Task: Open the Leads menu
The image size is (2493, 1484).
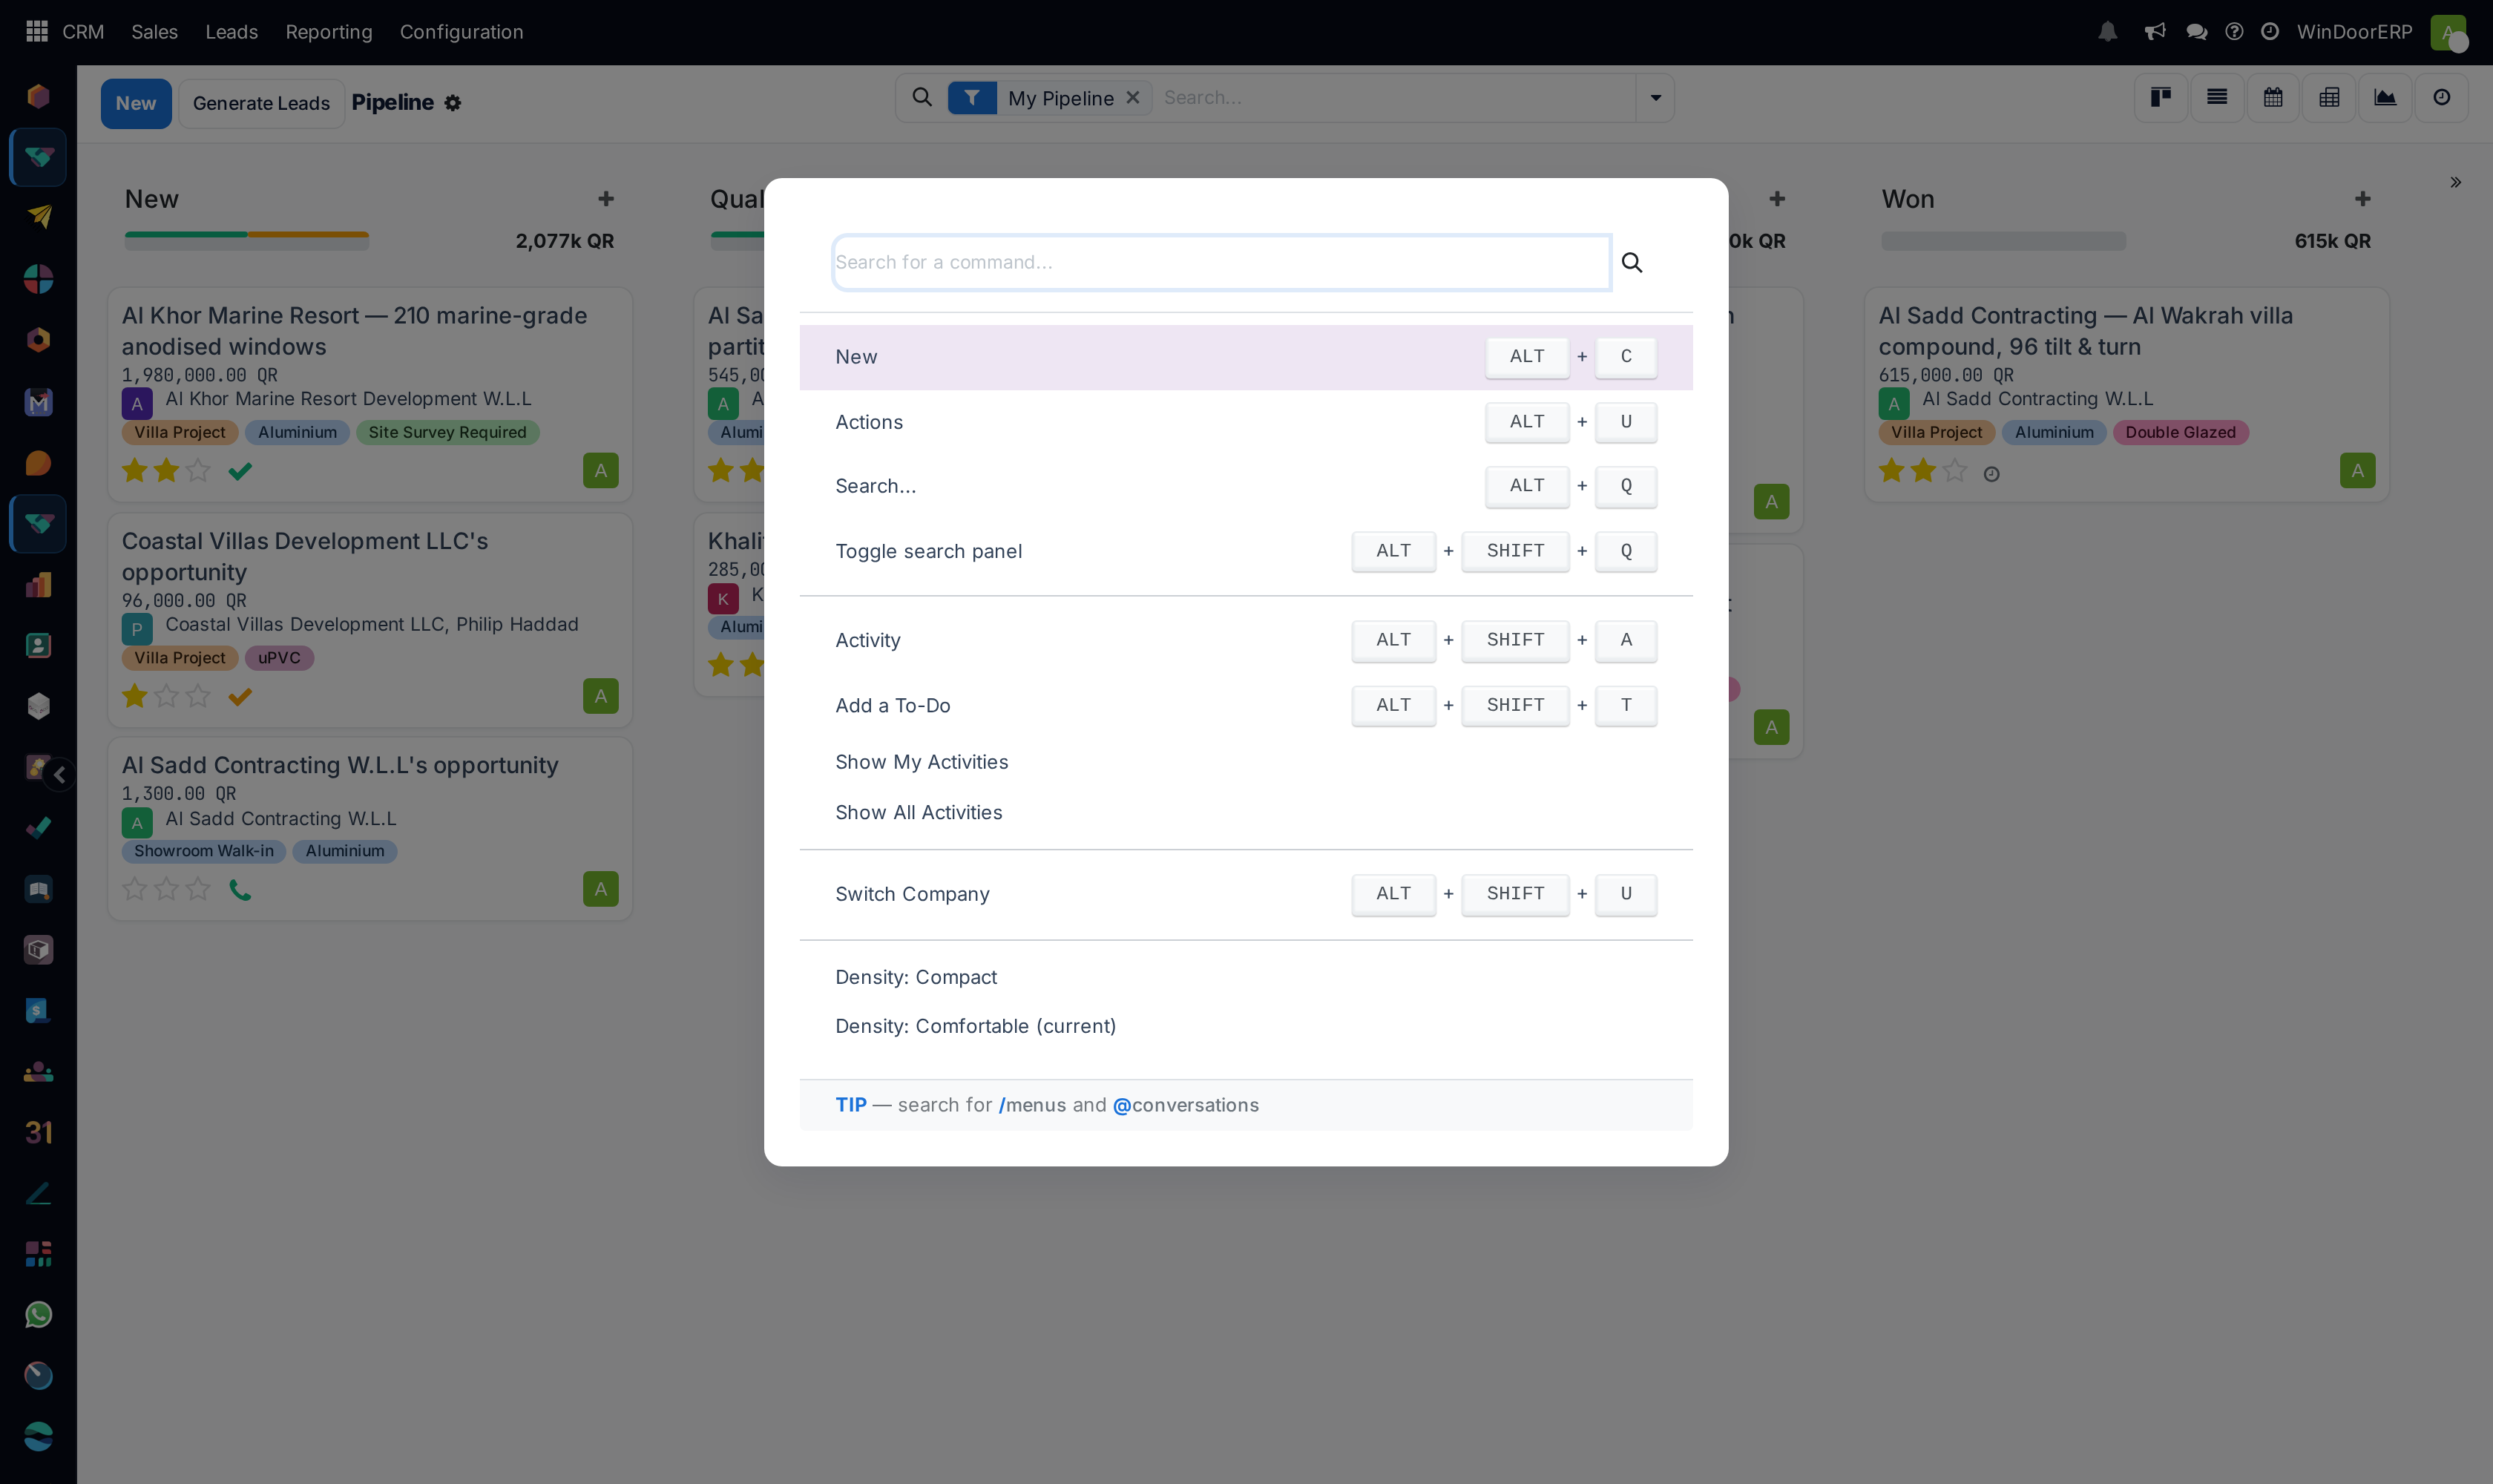Action: (x=231, y=32)
